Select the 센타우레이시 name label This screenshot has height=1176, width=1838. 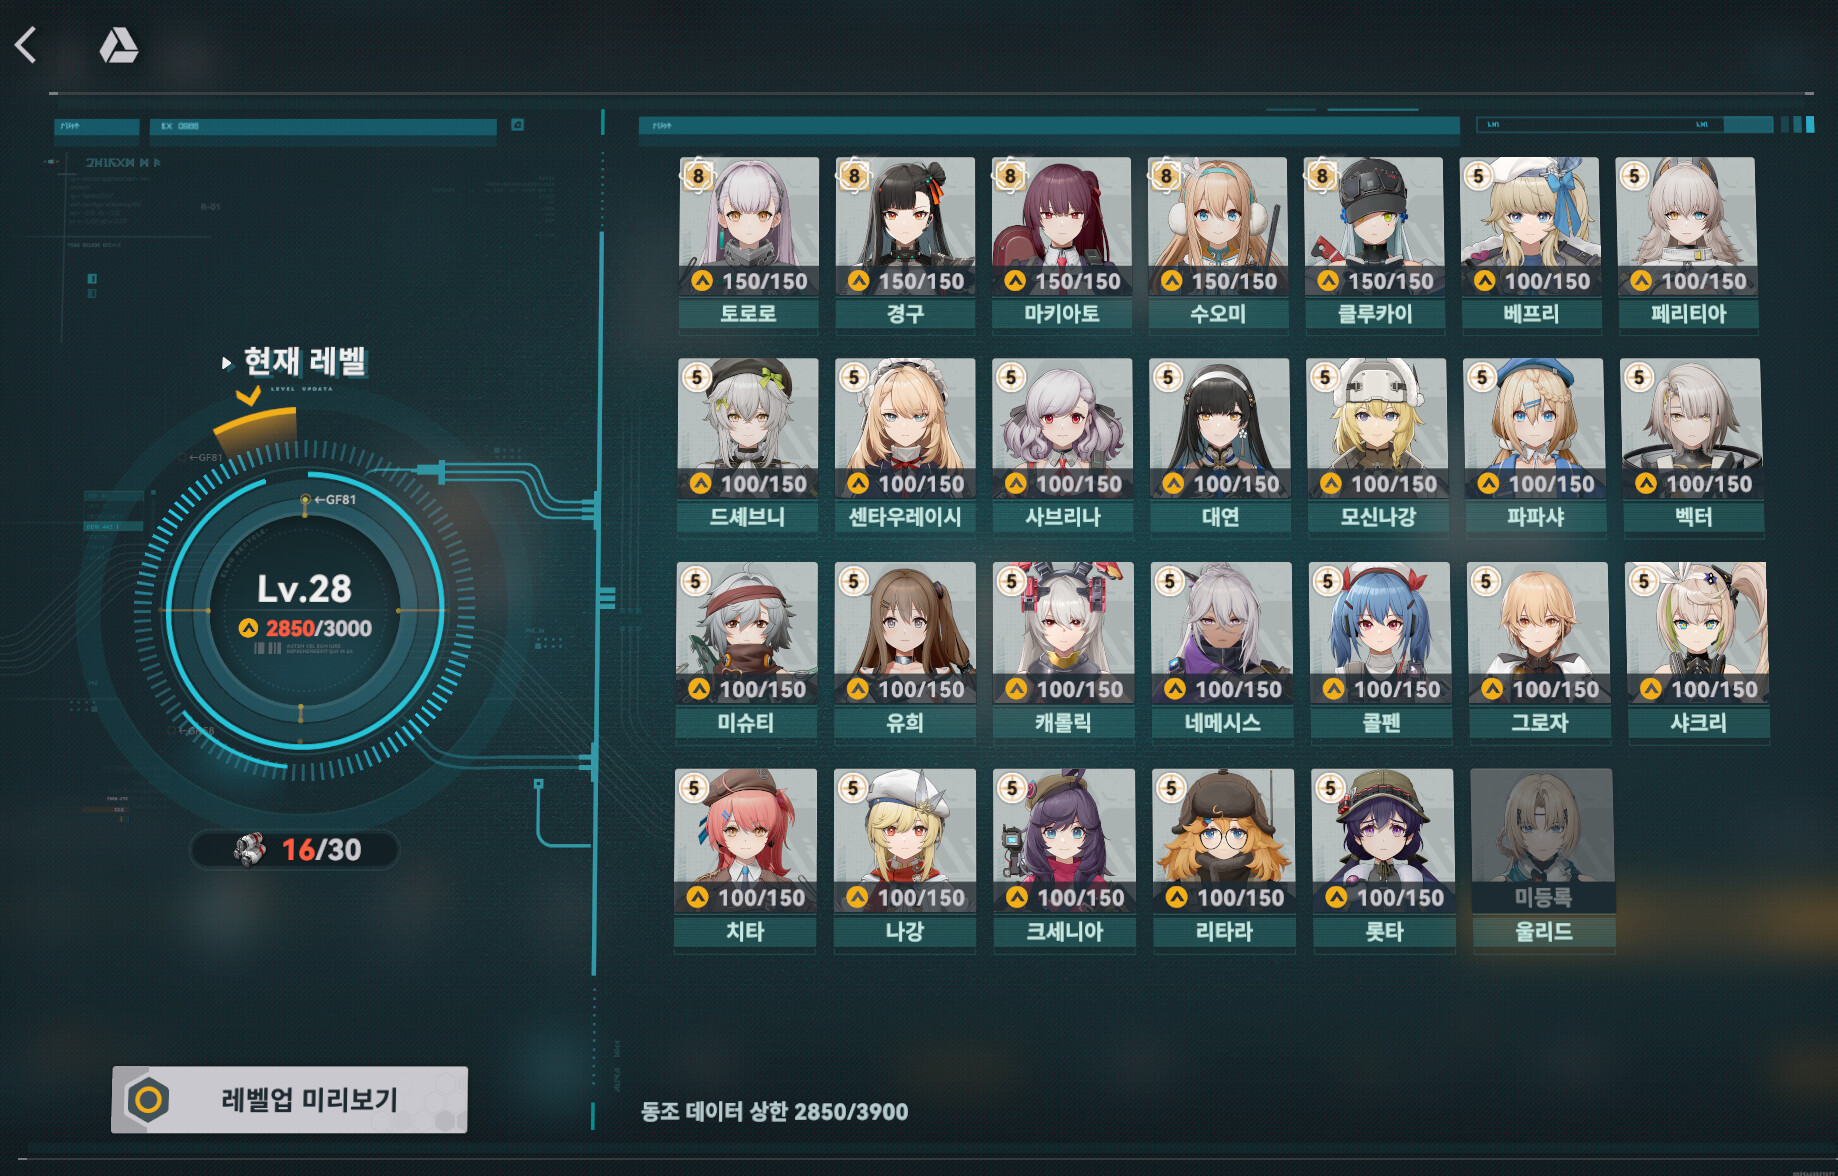pyautogui.click(x=905, y=517)
